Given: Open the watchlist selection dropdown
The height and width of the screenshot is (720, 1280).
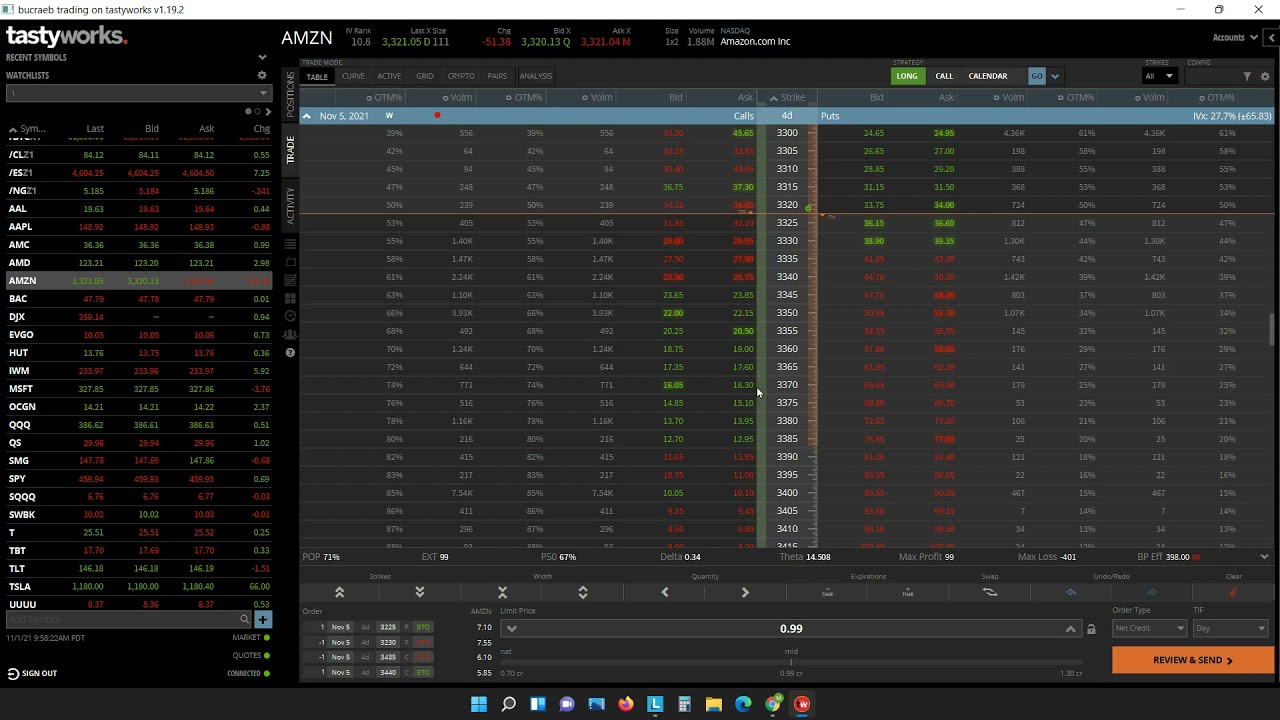Looking at the screenshot, I should pos(139,93).
